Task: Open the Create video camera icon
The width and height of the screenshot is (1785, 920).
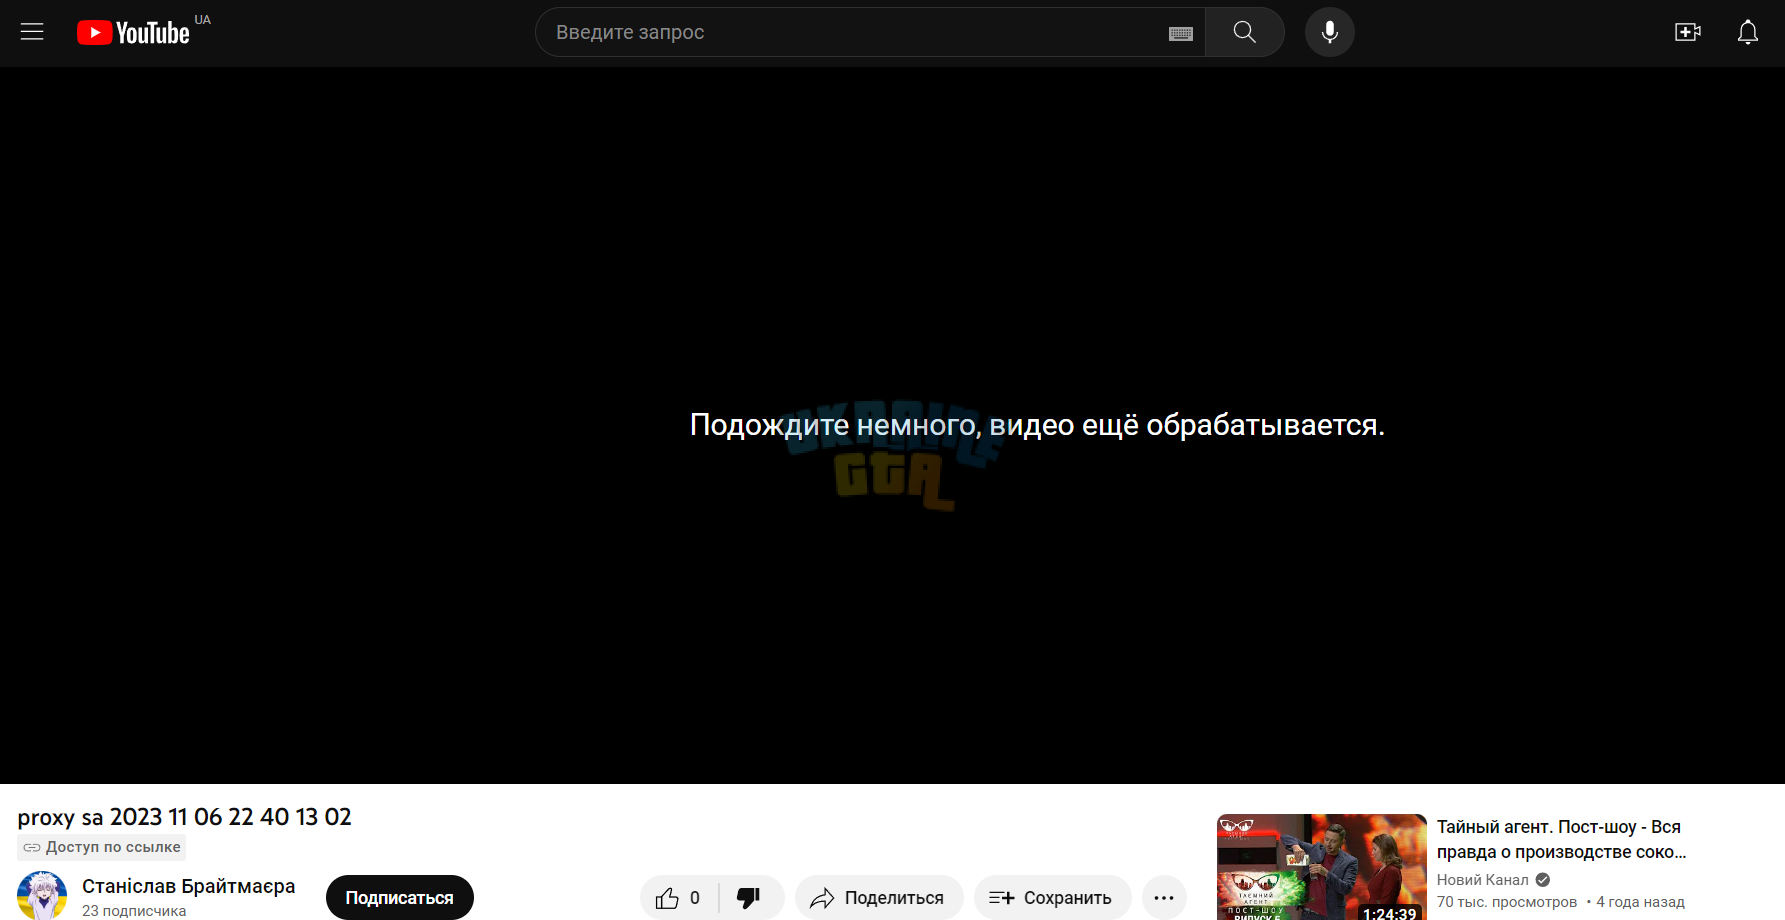Action: pyautogui.click(x=1688, y=32)
